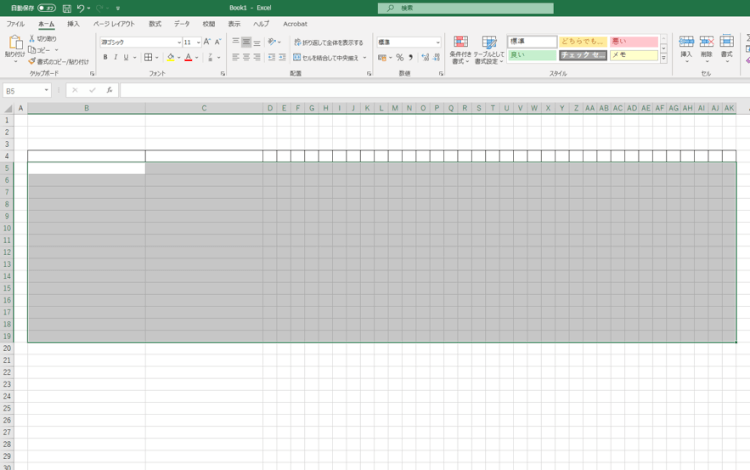Open the font name dropdown (游ゴシック)
Screen dimensions: 750x470
[139, 42]
